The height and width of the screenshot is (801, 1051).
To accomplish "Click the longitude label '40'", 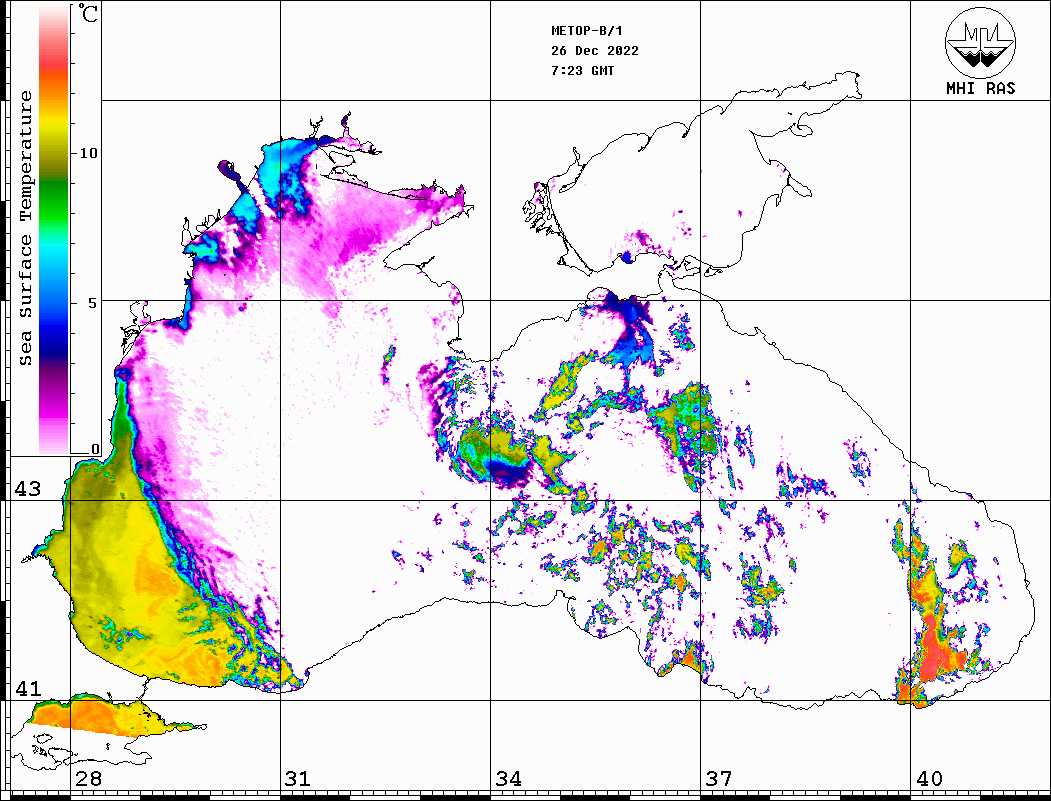I will tap(929, 779).
